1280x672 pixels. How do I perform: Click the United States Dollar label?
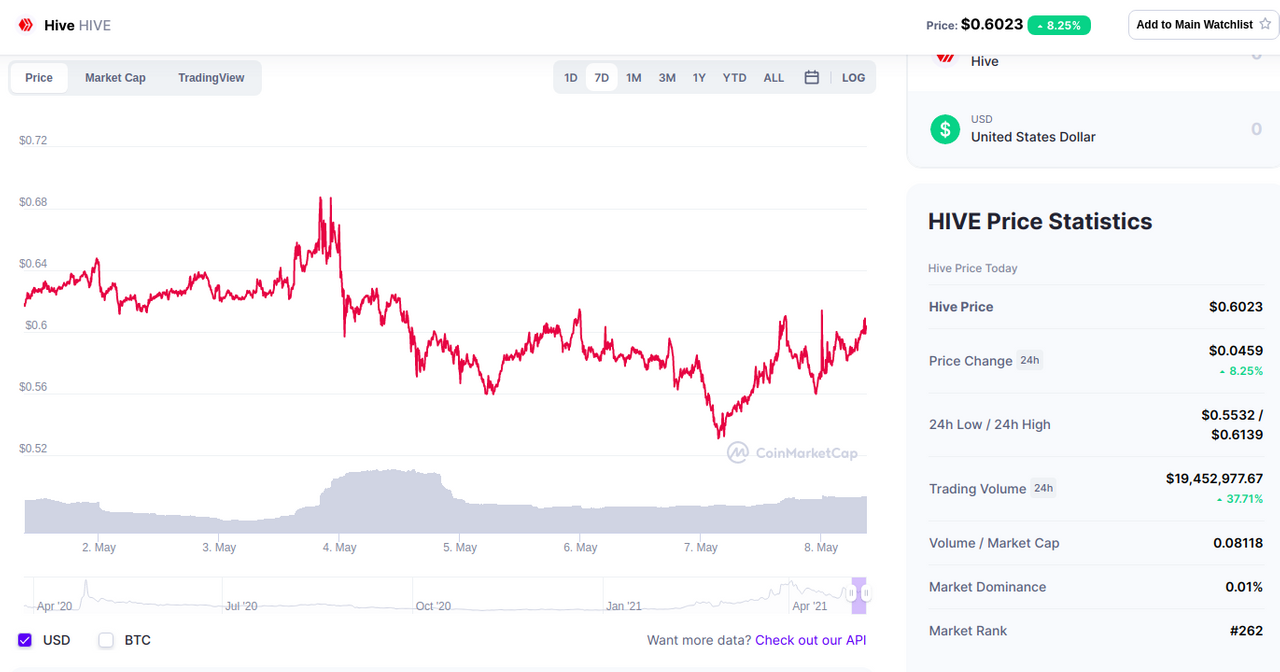(1033, 137)
